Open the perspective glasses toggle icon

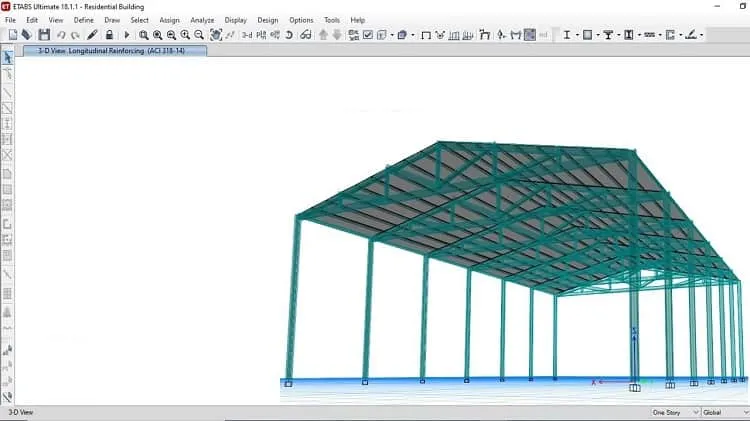[x=306, y=35]
